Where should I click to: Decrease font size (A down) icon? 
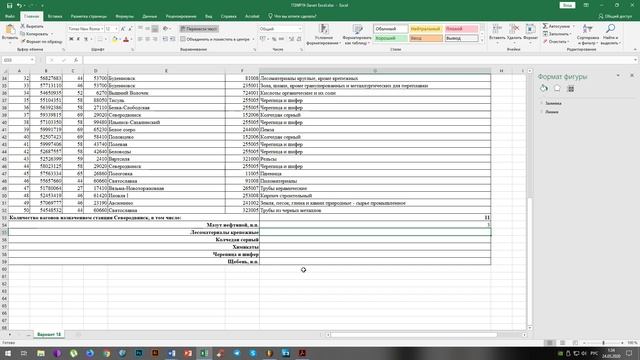(130, 29)
